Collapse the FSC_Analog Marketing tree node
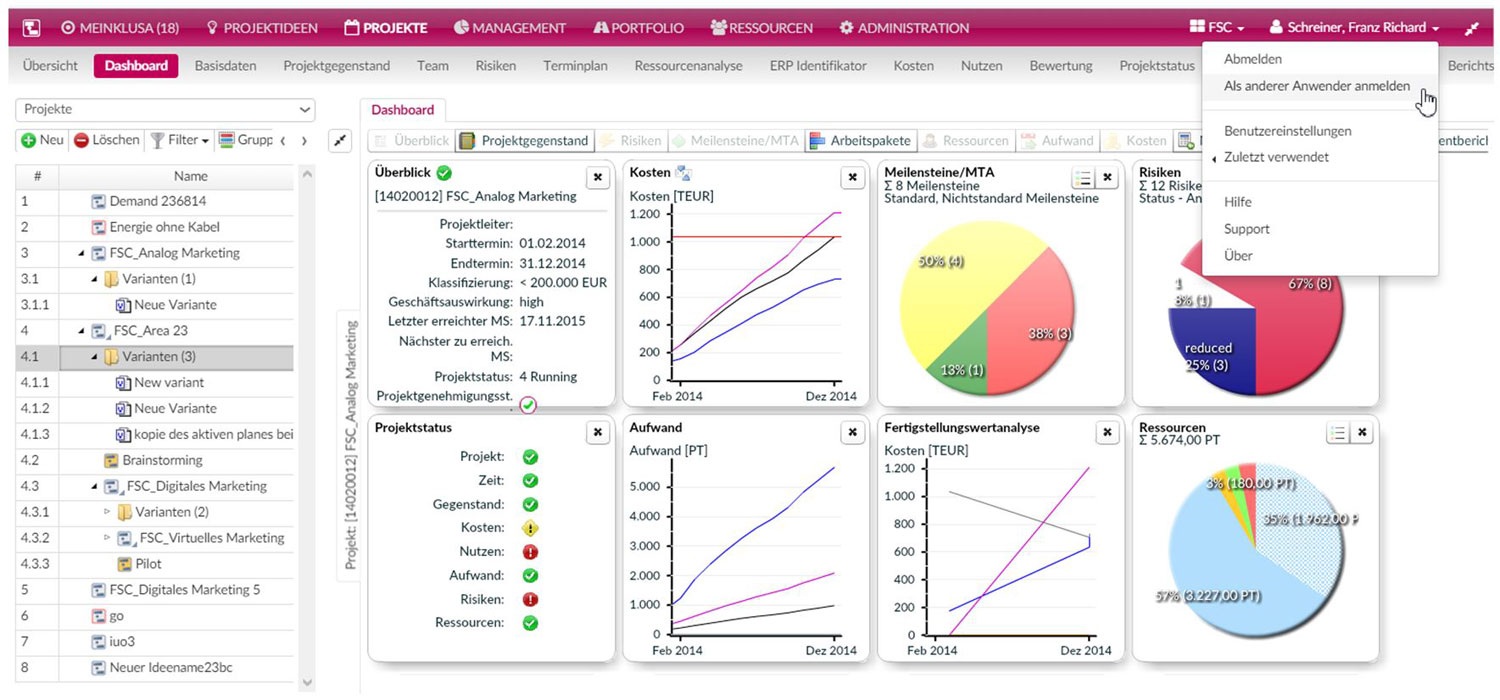1500x700 pixels. (81, 253)
